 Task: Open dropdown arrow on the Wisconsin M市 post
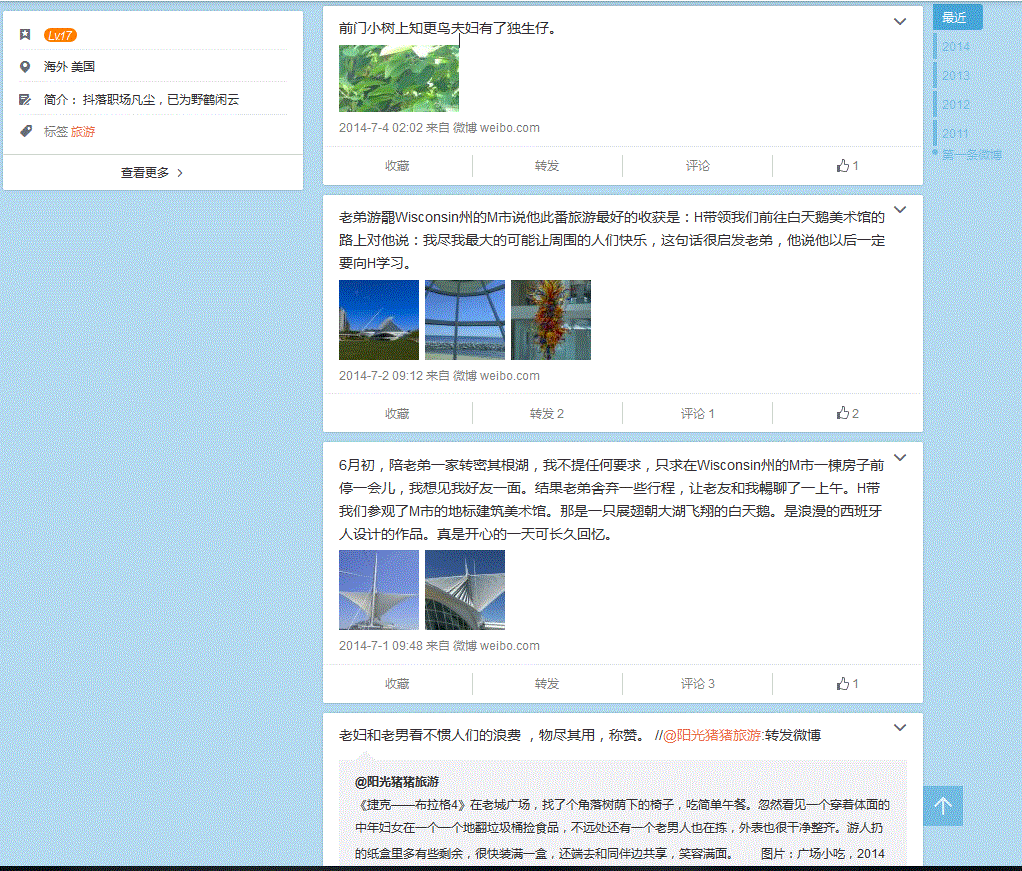(x=900, y=210)
